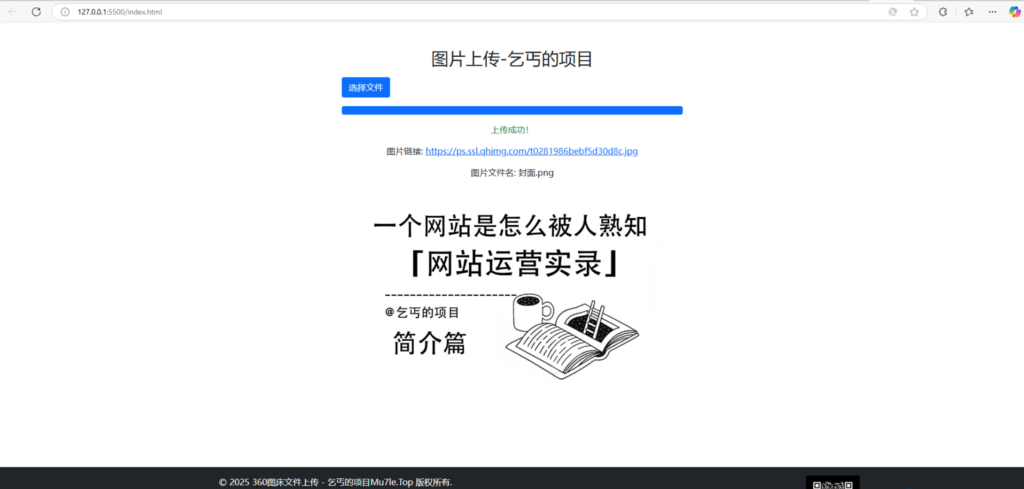The width and height of the screenshot is (1024, 489).
Task: Click the 上传成功! status message
Action: pos(510,130)
